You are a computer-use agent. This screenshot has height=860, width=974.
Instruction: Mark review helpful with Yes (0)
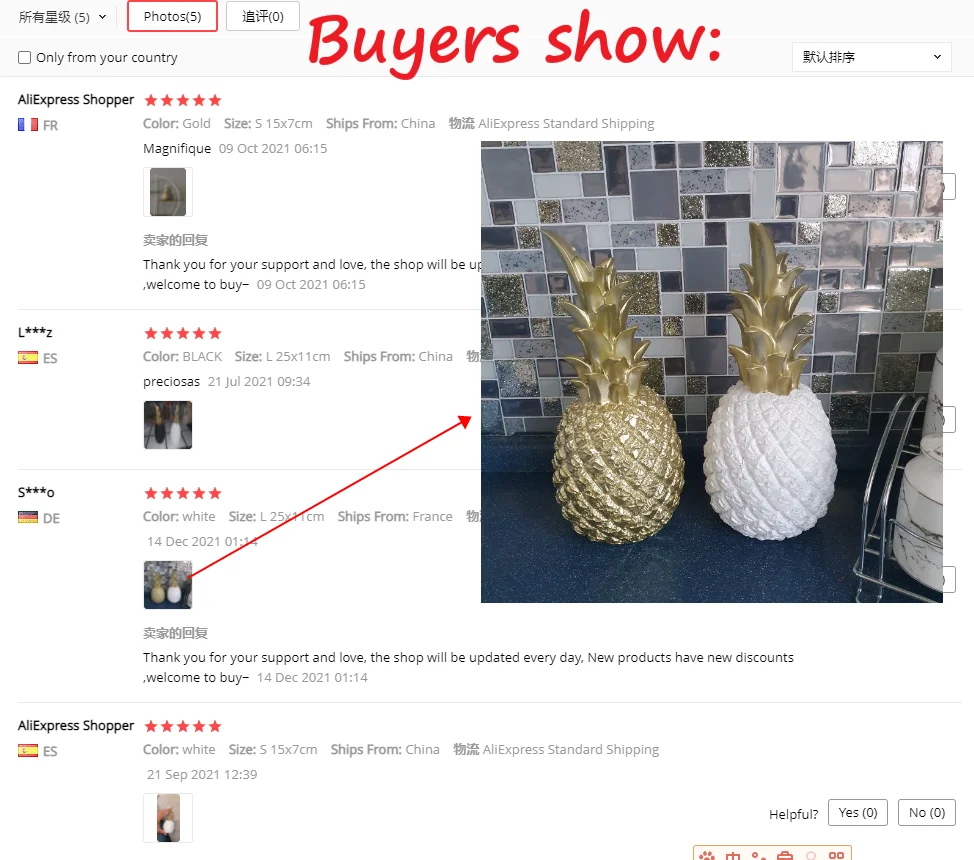[x=858, y=813]
